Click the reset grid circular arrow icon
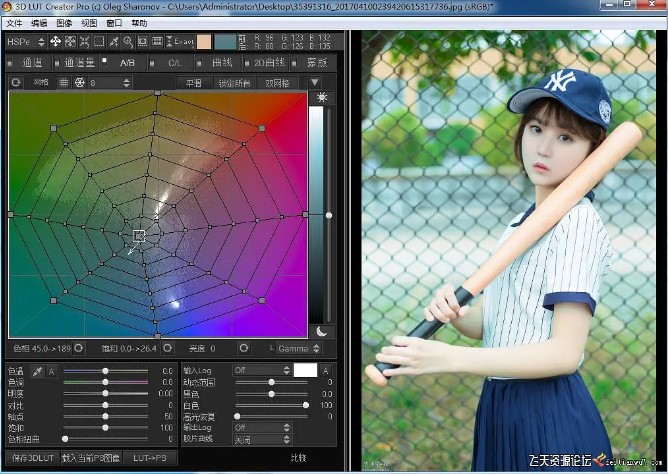Viewport: 668px width, 474px height. click(16, 82)
